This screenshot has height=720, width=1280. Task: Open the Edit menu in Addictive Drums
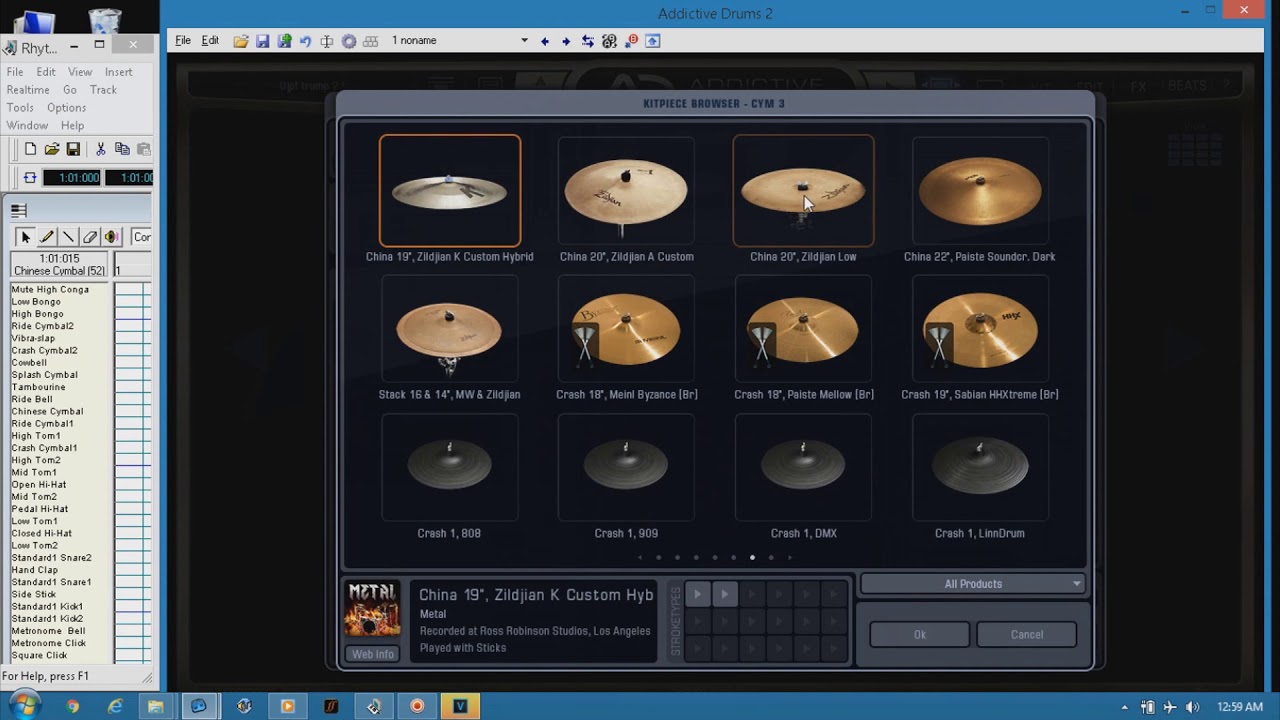pyautogui.click(x=210, y=41)
